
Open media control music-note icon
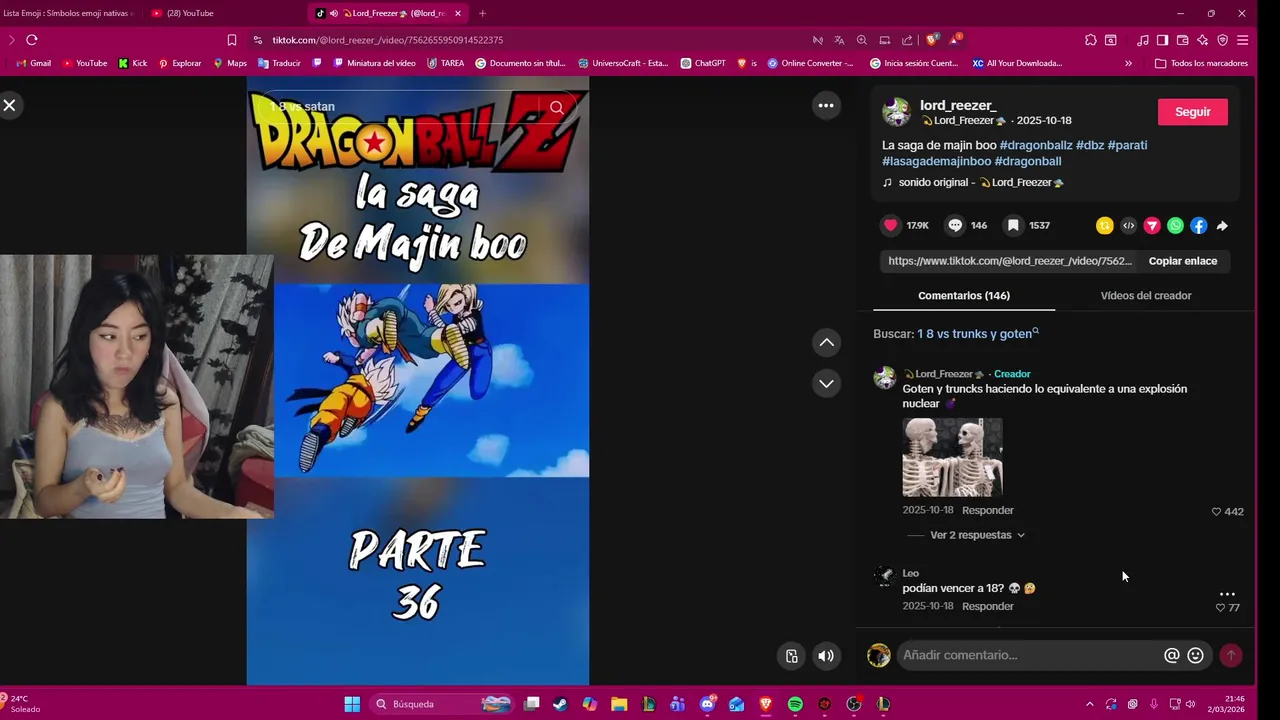(1143, 40)
